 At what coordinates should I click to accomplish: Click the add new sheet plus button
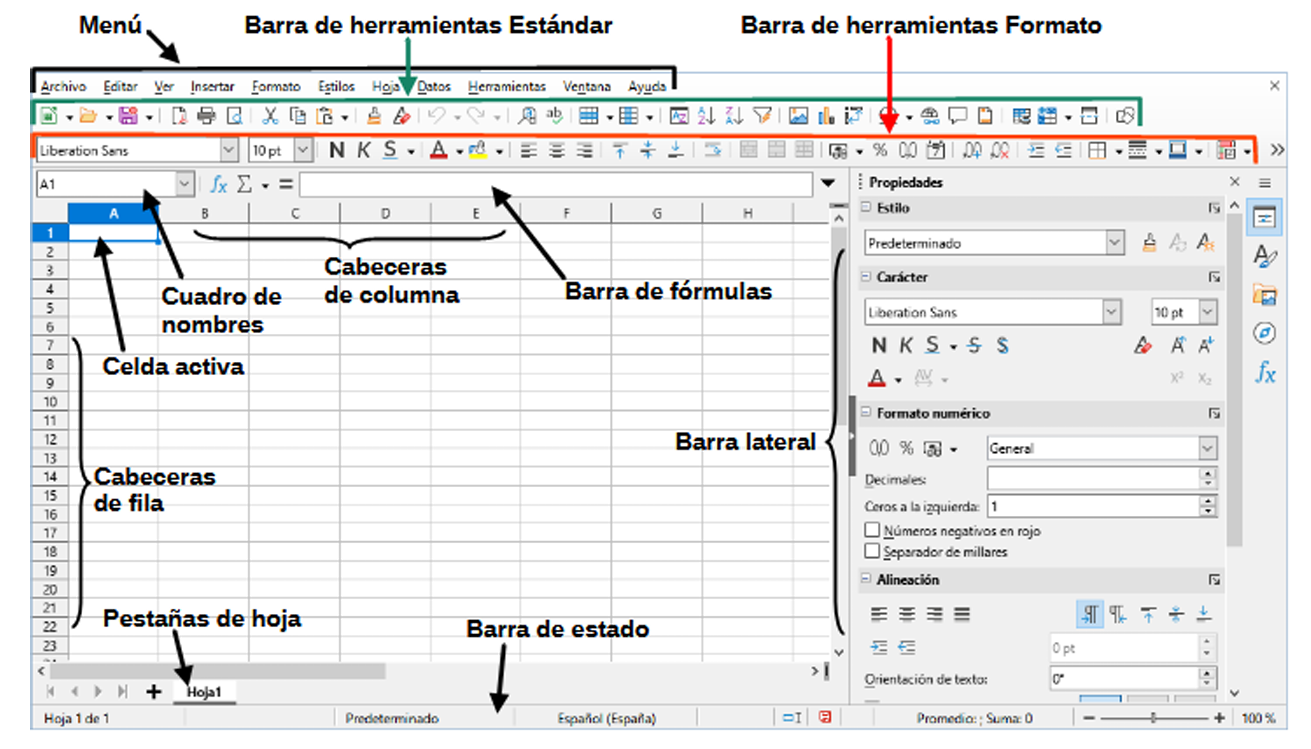click(x=154, y=691)
